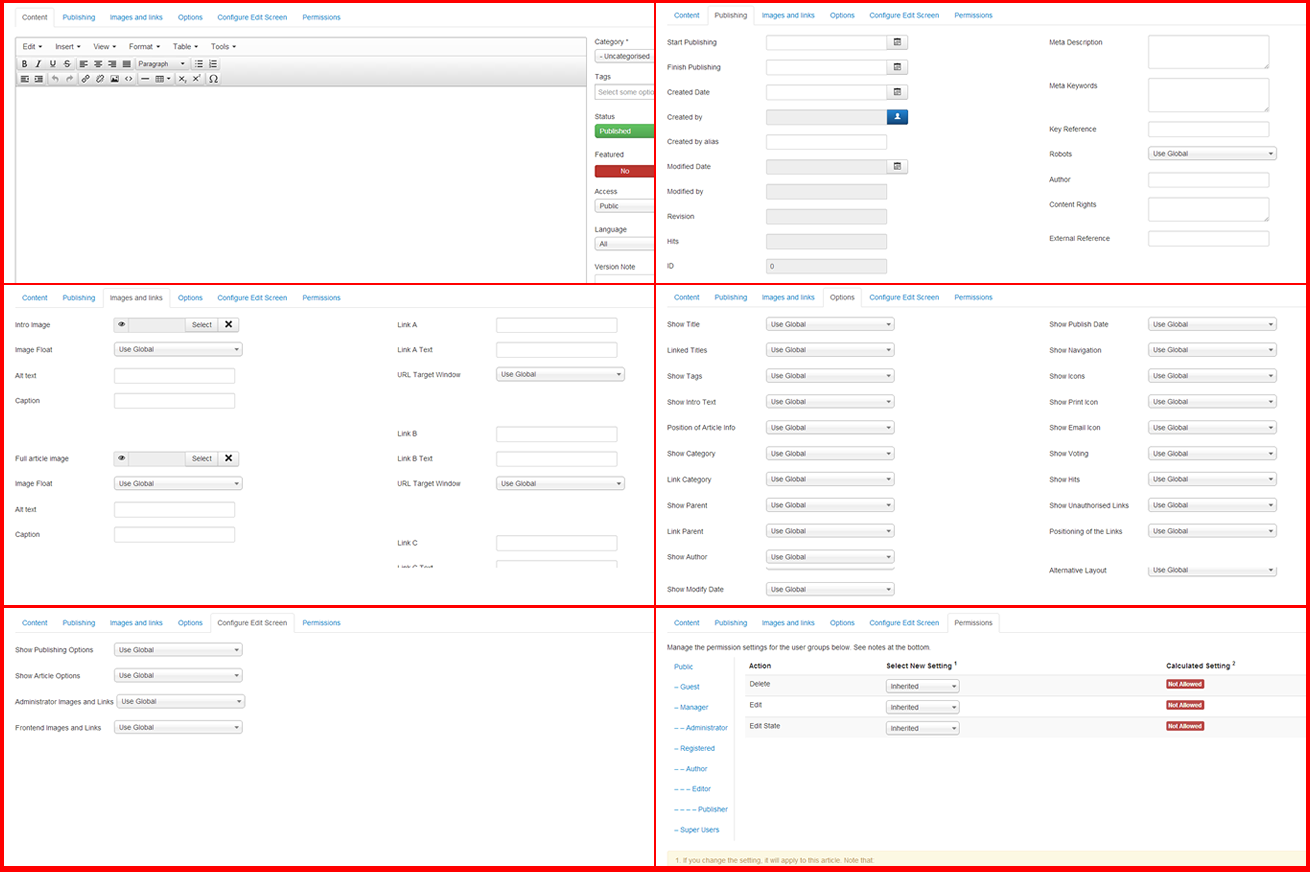The image size is (1310, 872).
Task: Insert special character with the omega icon
Action: click(213, 78)
